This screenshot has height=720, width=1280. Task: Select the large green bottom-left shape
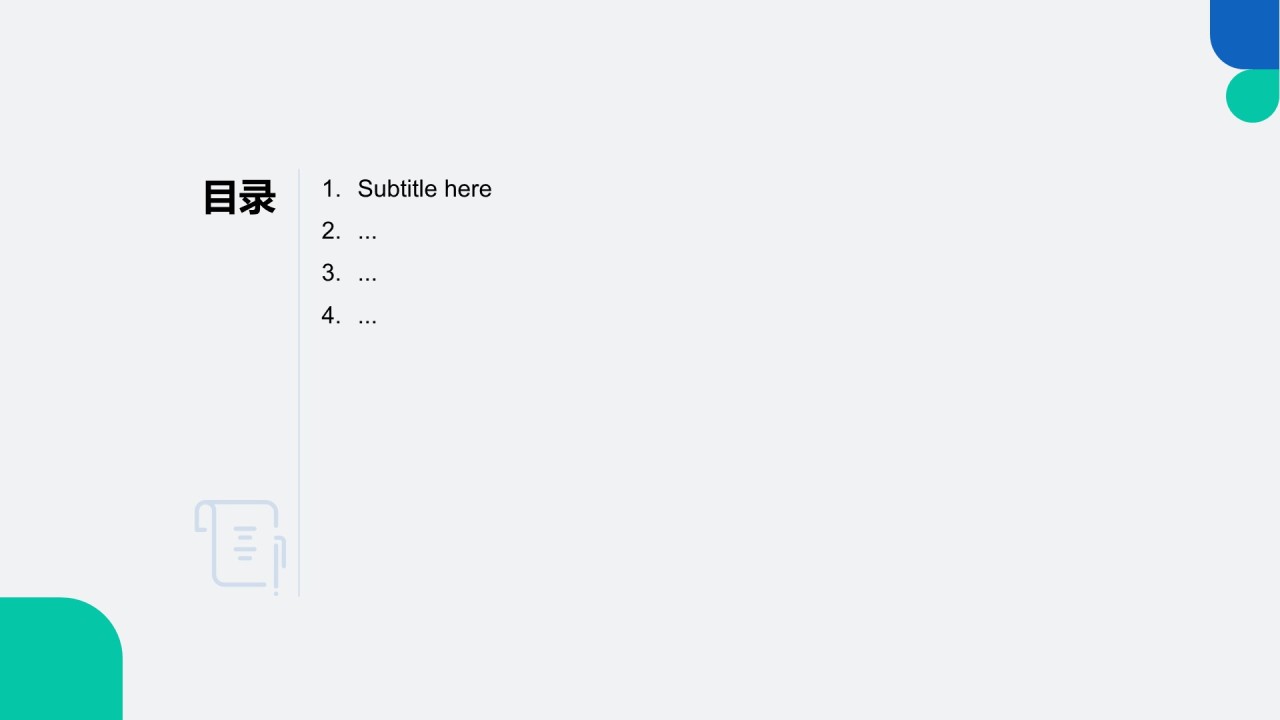[x=61, y=658]
